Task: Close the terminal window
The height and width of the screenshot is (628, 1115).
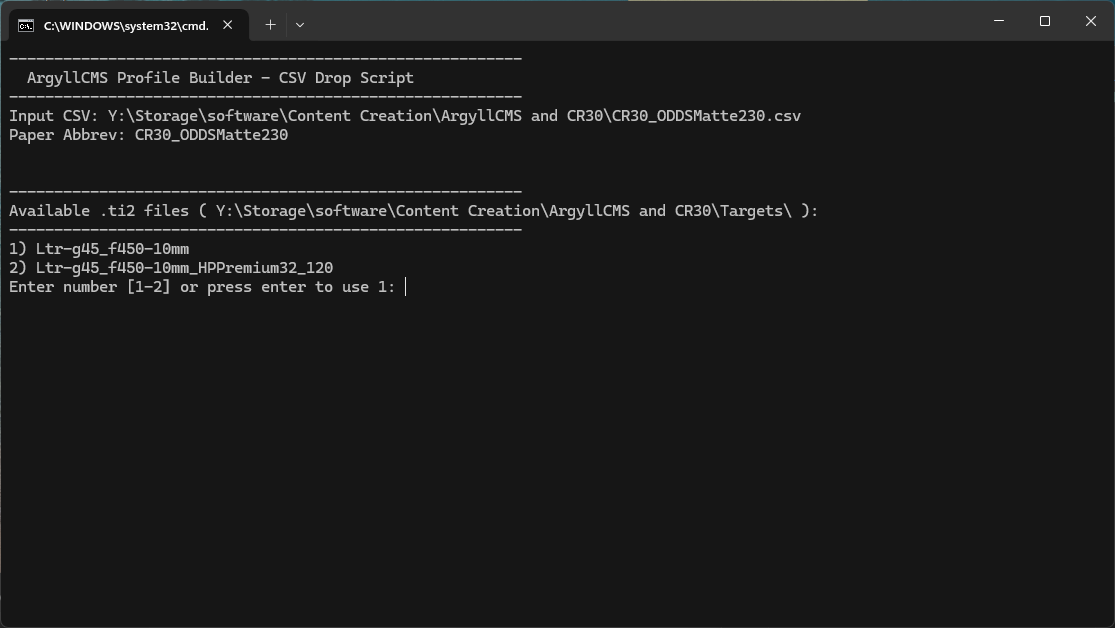Action: (x=1091, y=21)
